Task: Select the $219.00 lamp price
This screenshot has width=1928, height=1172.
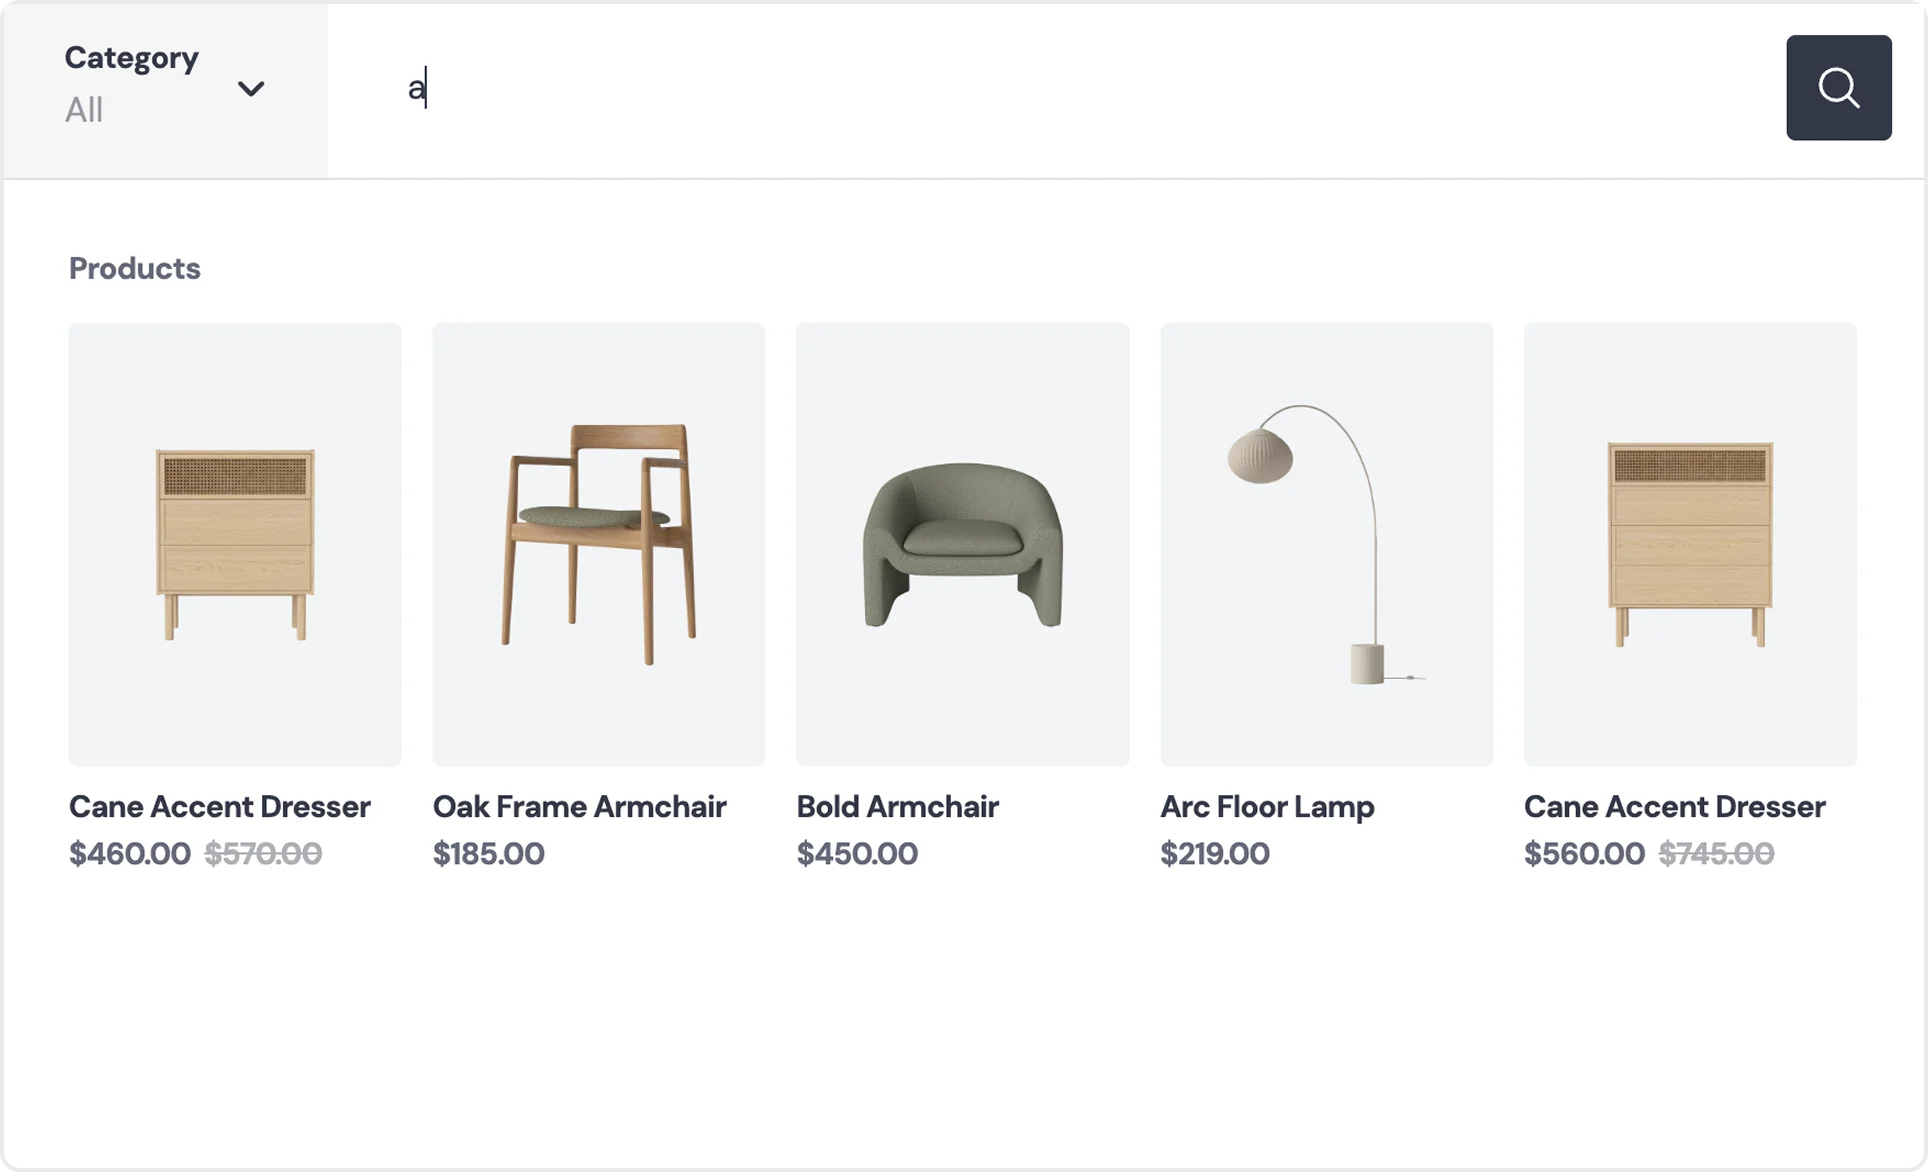Action: pyautogui.click(x=1214, y=854)
